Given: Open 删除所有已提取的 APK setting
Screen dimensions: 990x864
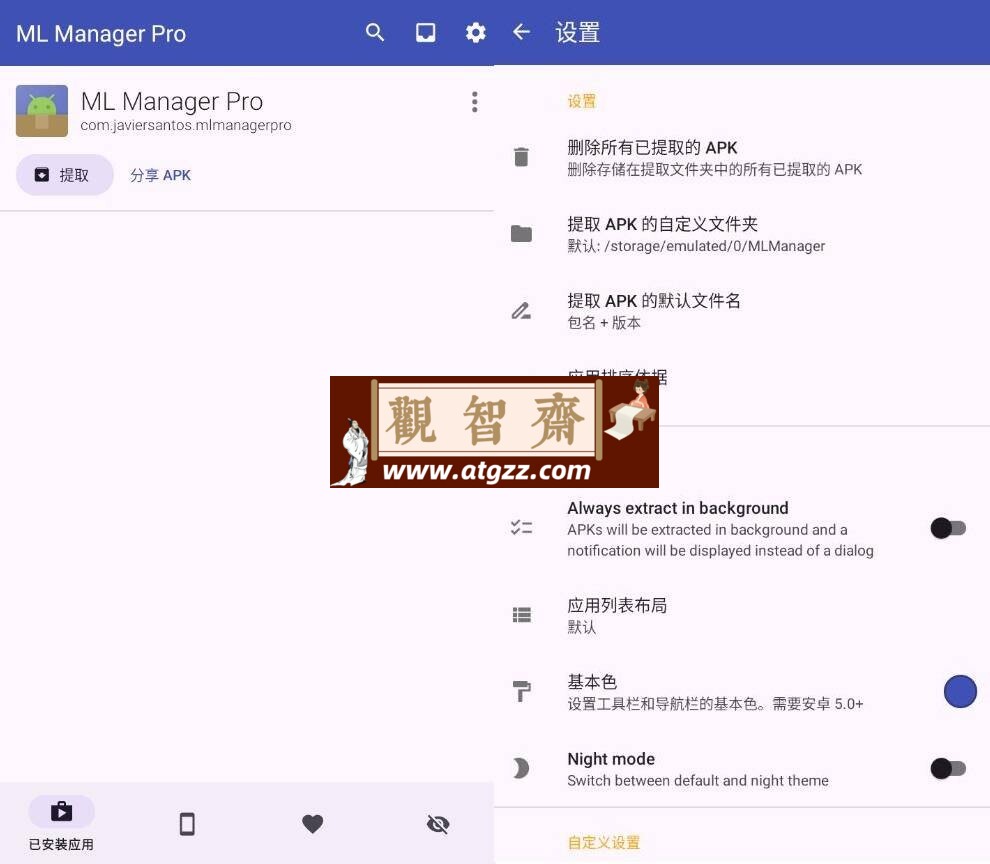Looking at the screenshot, I should click(x=742, y=158).
